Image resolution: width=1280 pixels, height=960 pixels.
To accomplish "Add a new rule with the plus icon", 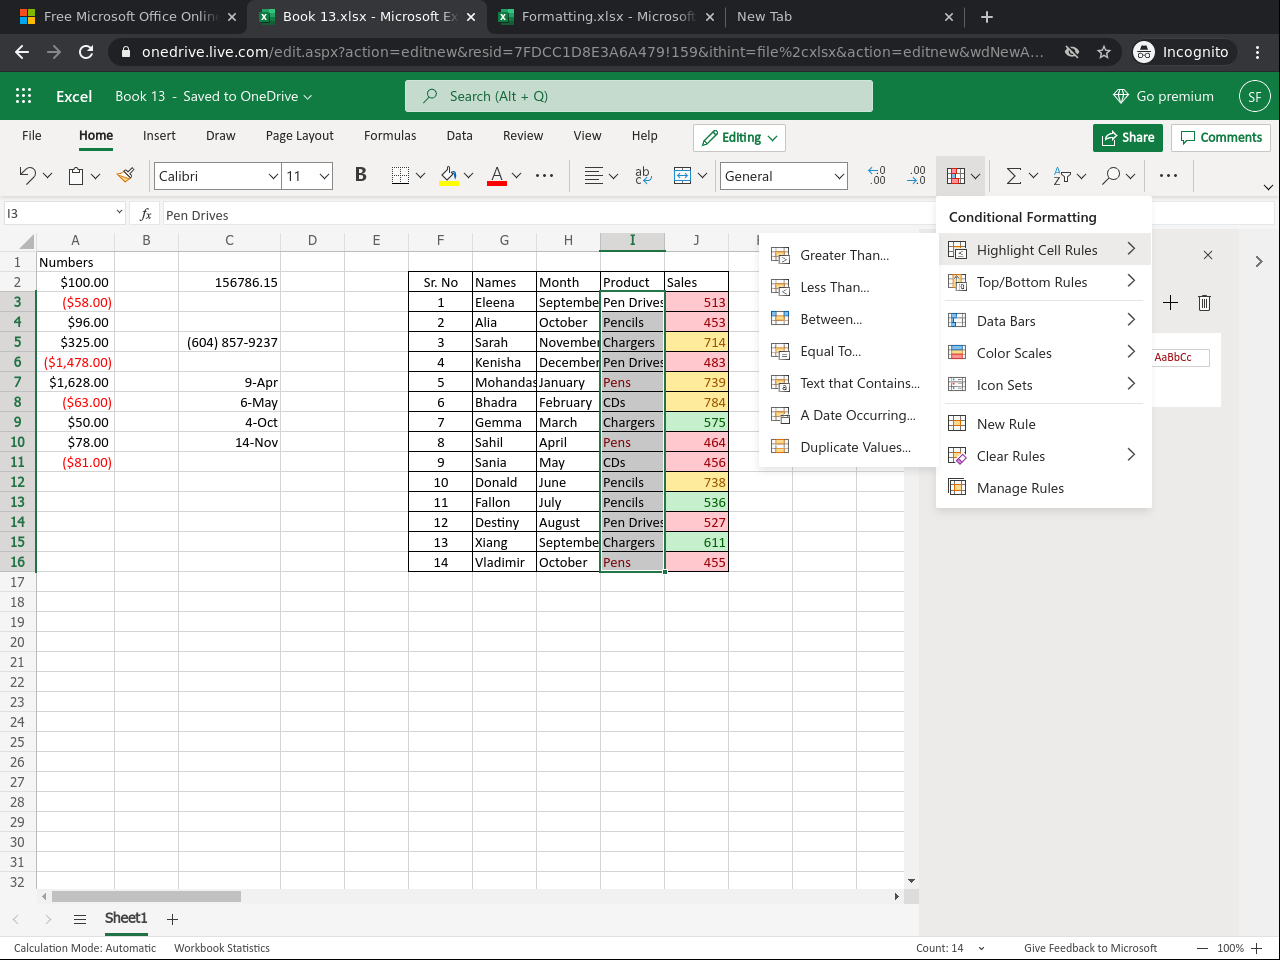I will coord(1171,302).
